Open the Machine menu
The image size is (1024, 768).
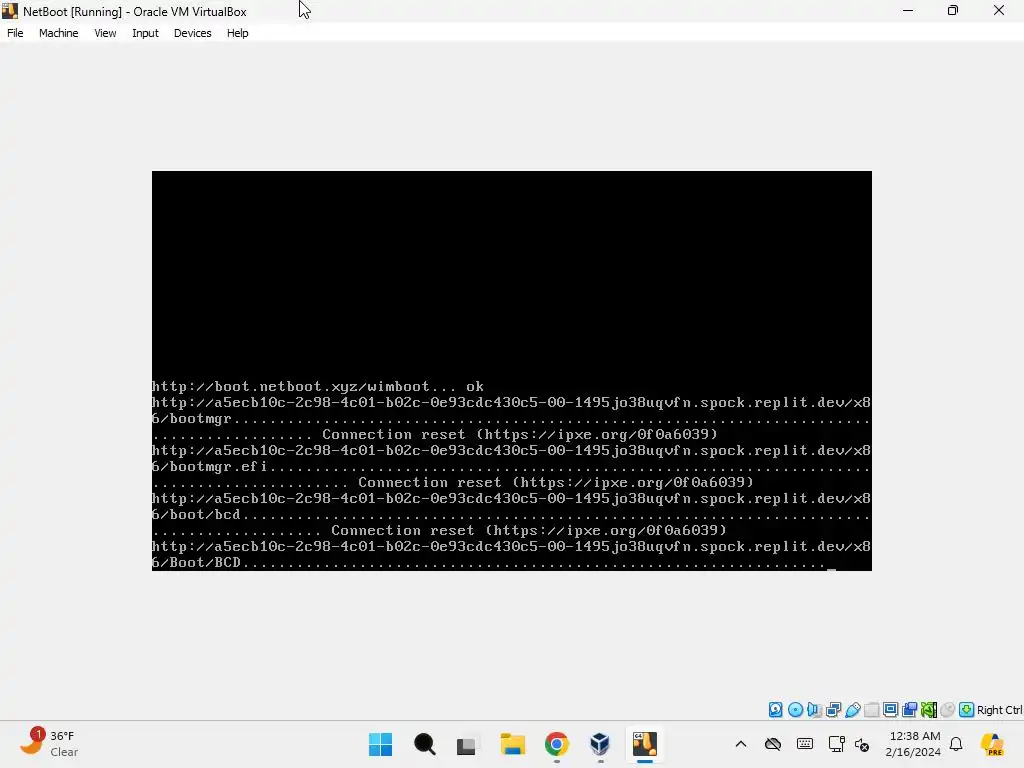pos(59,33)
